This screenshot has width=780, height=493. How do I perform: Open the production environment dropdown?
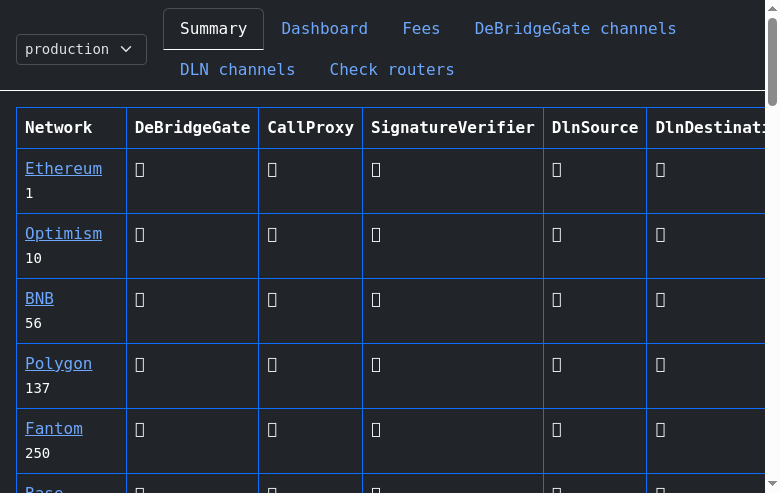click(82, 49)
